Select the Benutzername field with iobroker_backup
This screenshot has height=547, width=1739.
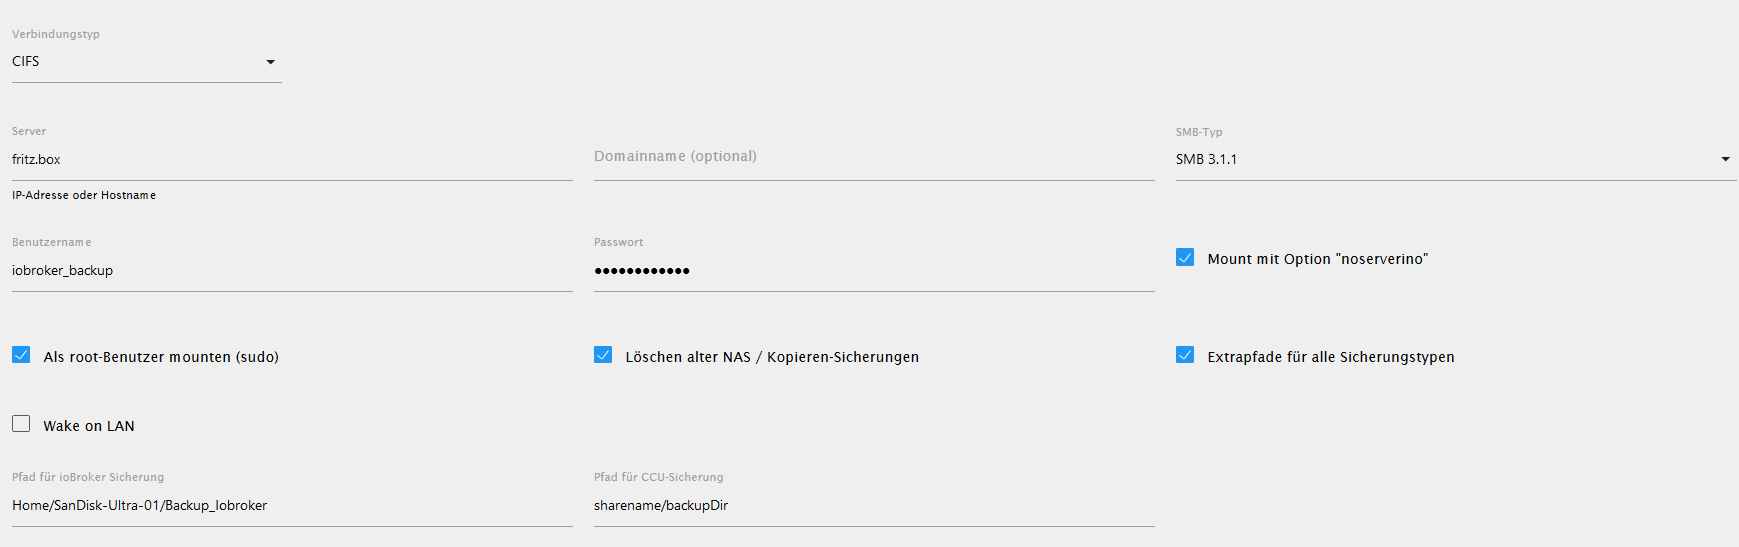click(292, 271)
